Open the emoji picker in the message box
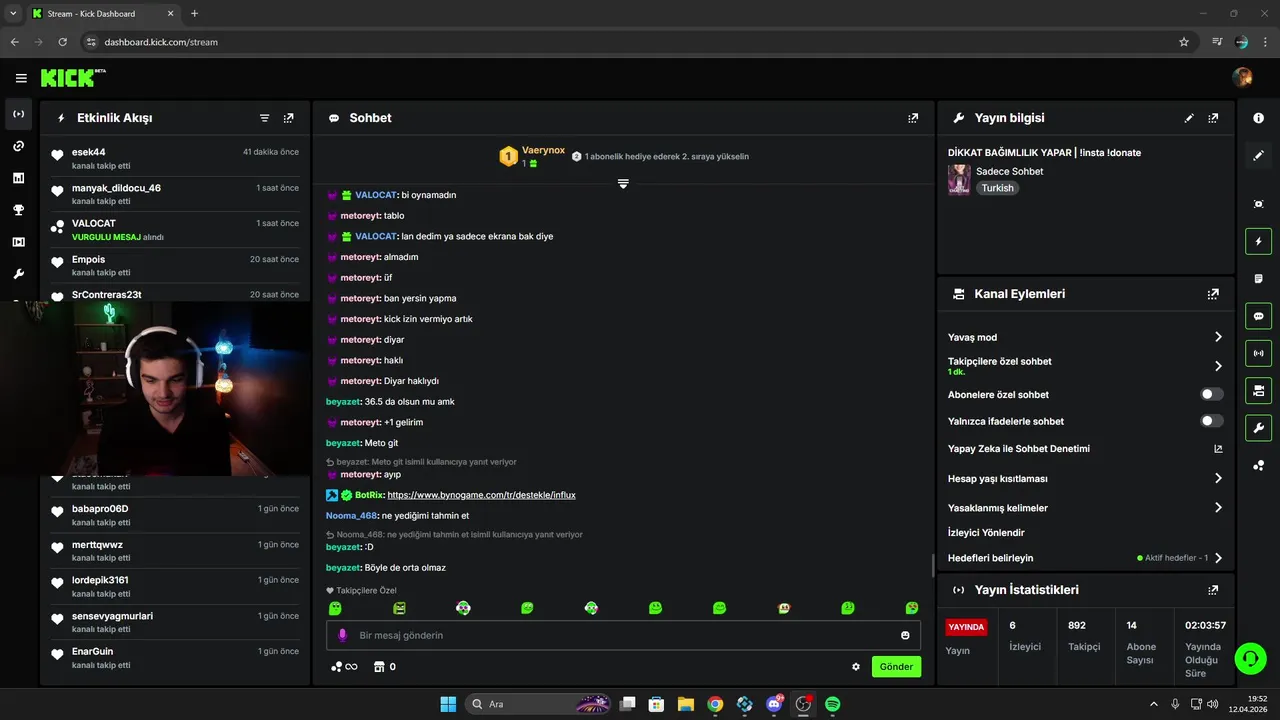 pyautogui.click(x=905, y=635)
